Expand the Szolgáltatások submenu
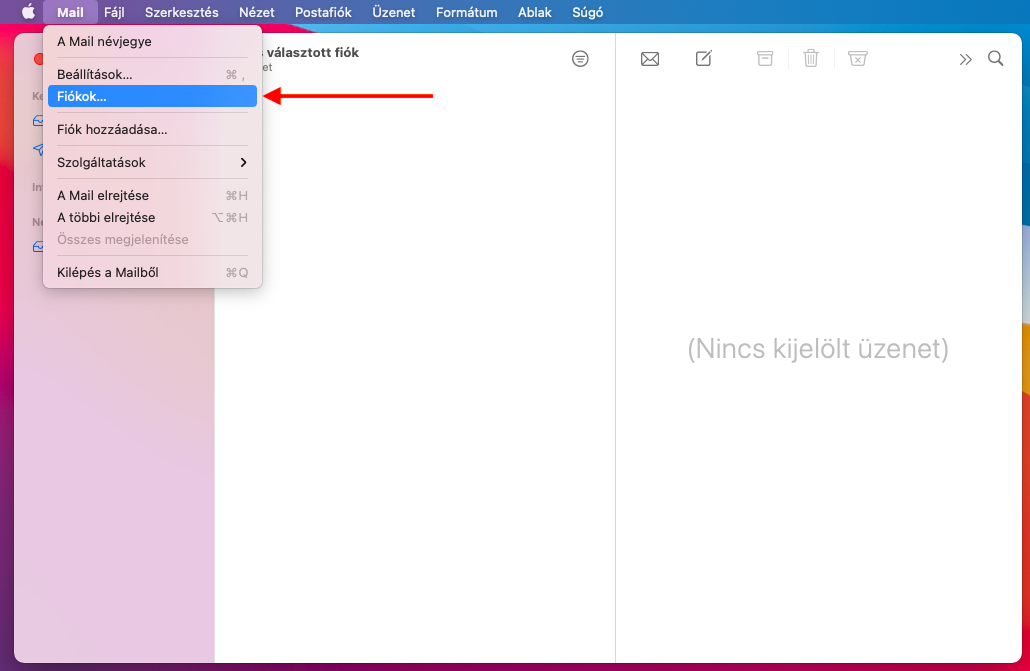Screen dimensions: 1030x671 pyautogui.click(x=152, y=162)
